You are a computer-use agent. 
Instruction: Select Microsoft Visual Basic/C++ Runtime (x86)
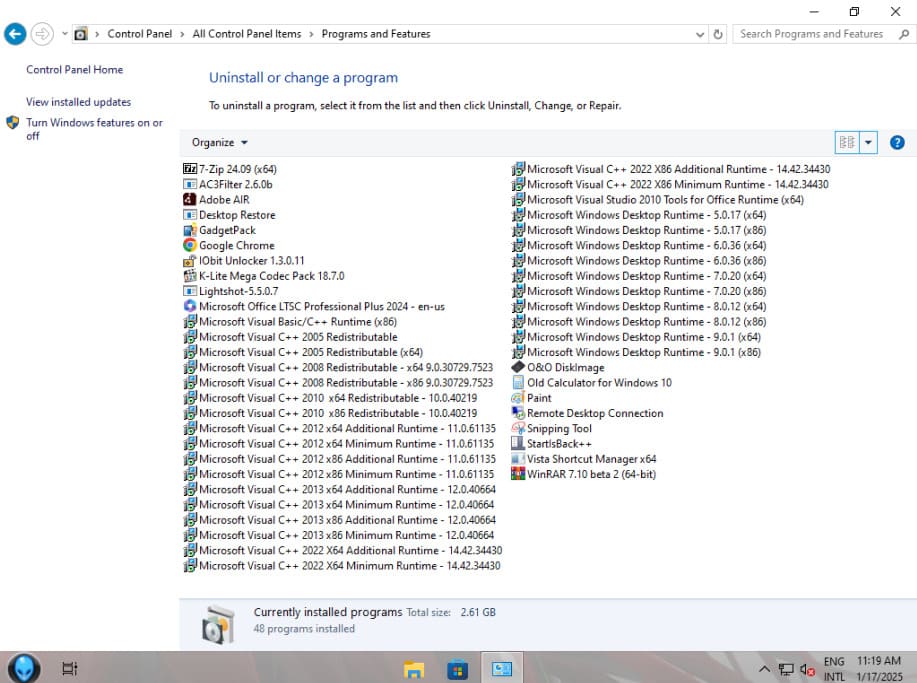tap(291, 322)
